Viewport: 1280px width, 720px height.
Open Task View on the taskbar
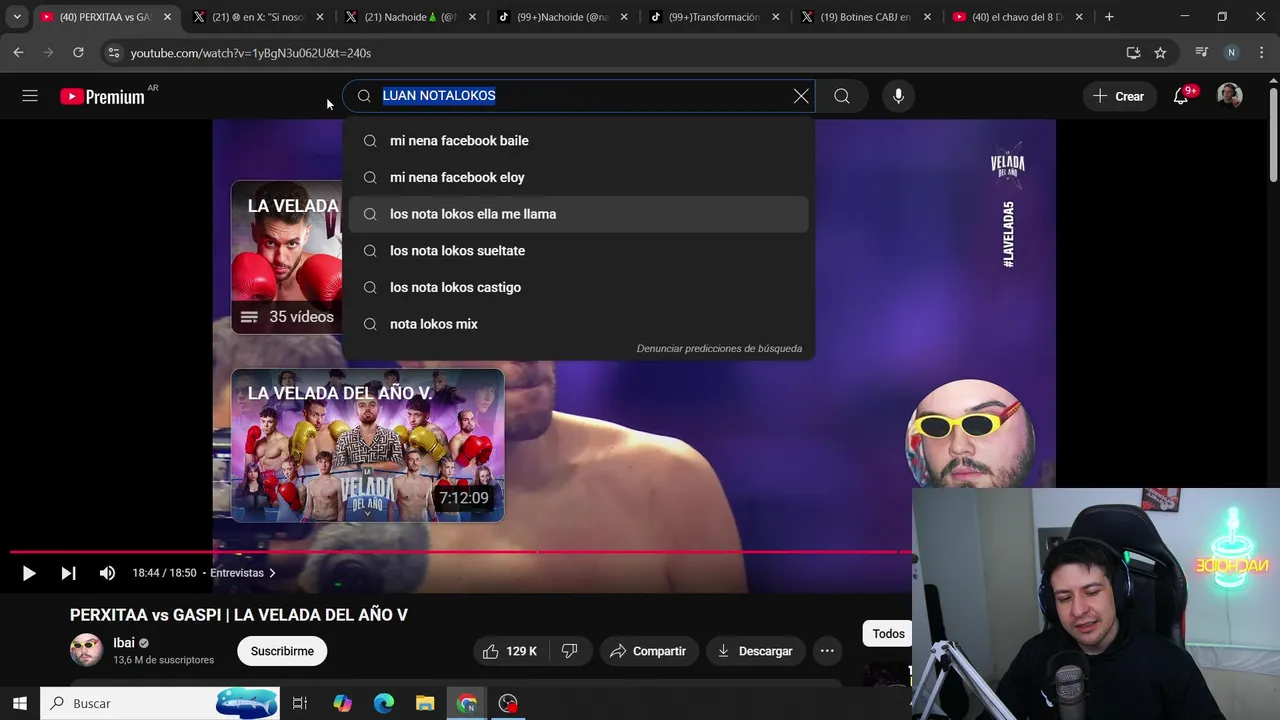click(300, 703)
